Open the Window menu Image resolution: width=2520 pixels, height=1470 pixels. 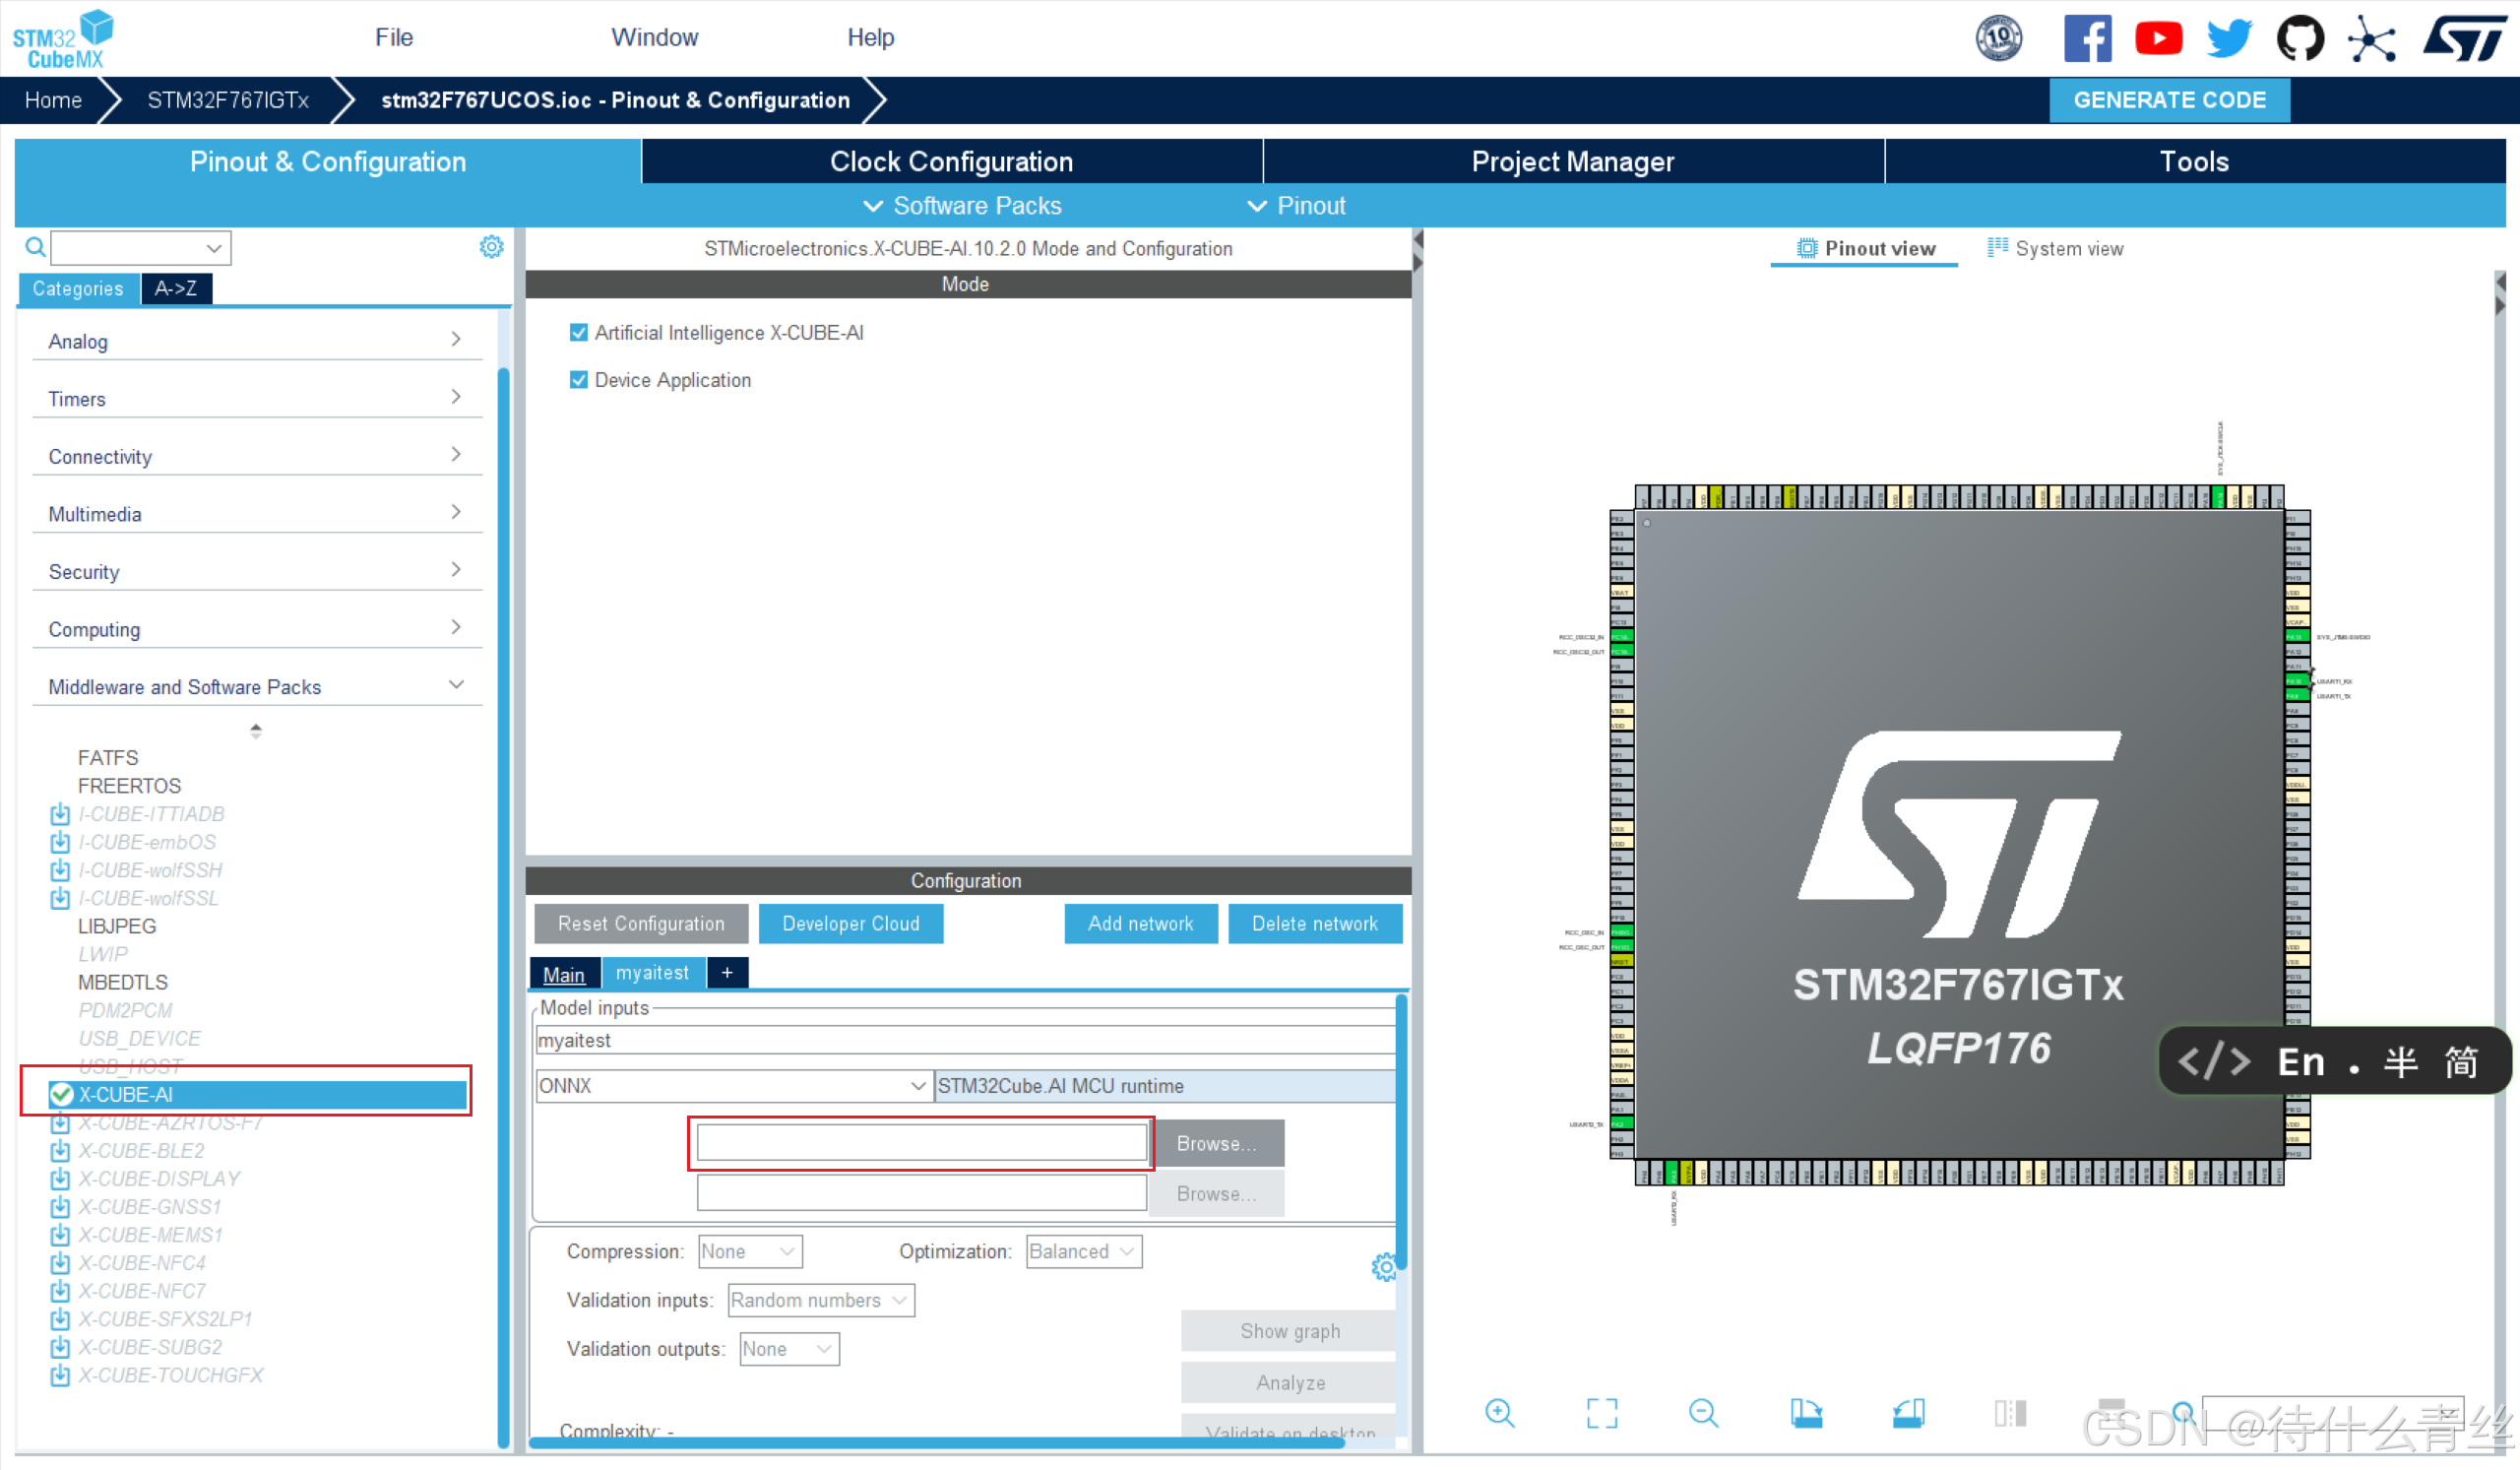pyautogui.click(x=655, y=37)
